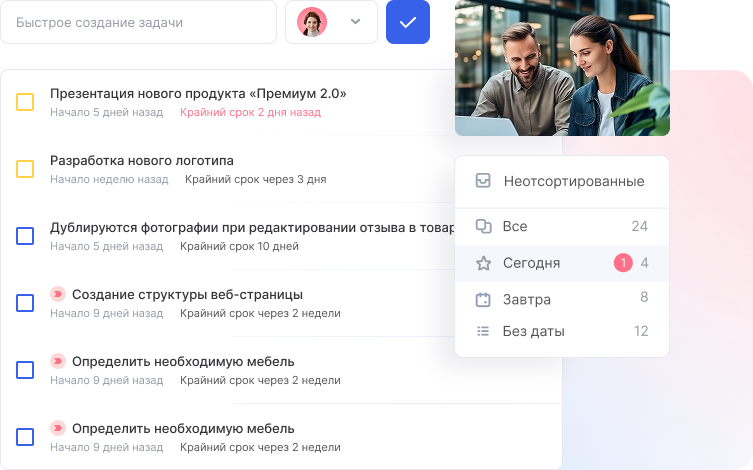
Task: Select the Завтра filter
Action: [562, 300]
